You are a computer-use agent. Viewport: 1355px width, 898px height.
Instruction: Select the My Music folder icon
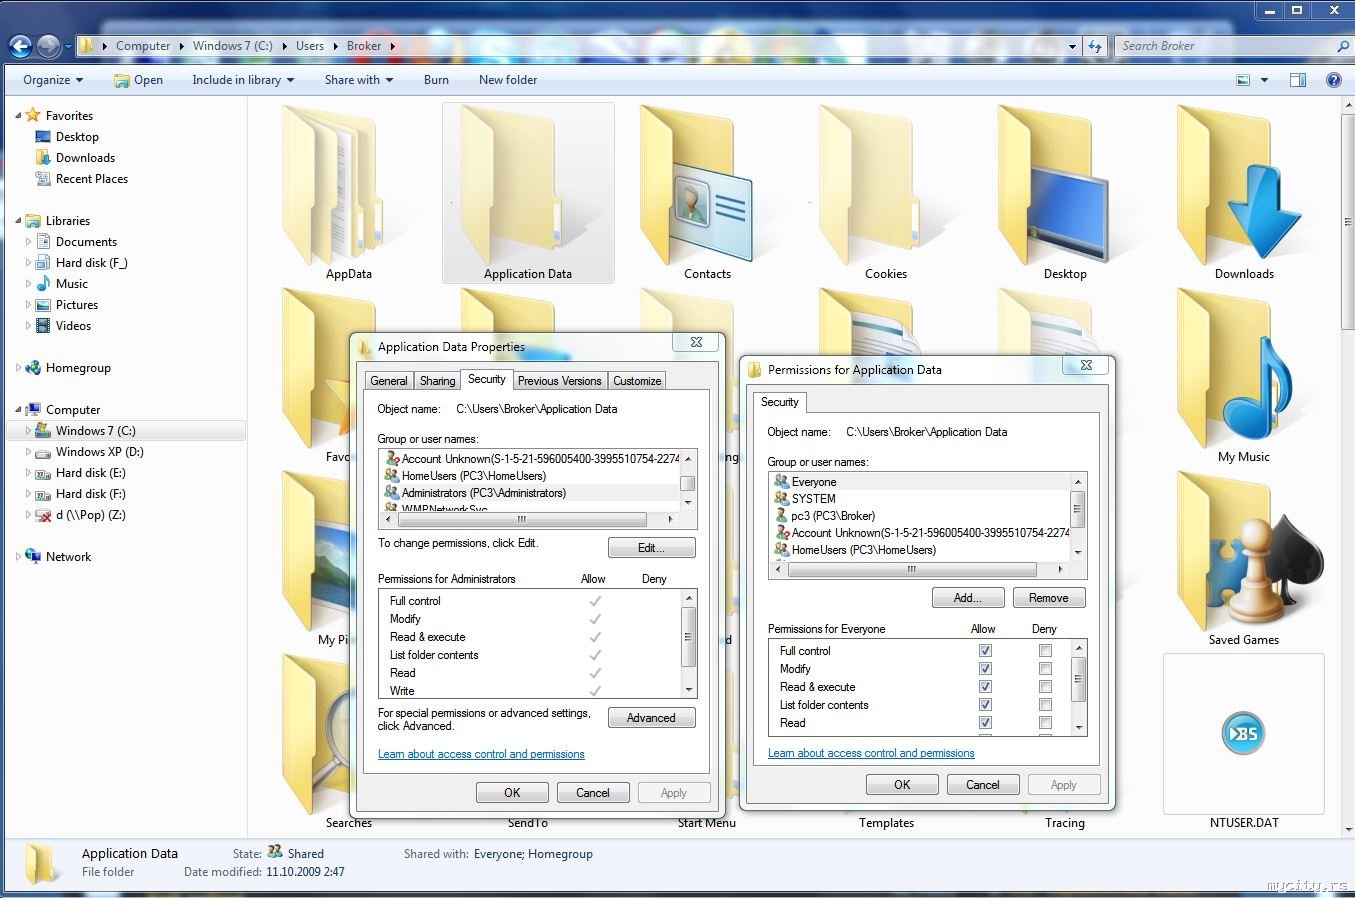pyautogui.click(x=1244, y=377)
